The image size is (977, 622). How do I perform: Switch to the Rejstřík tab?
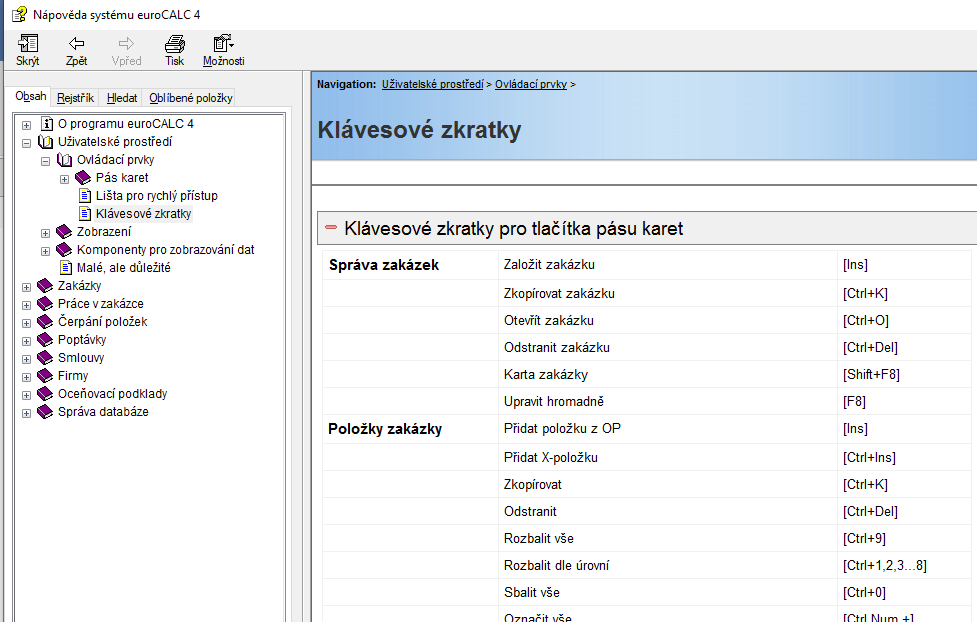[75, 98]
